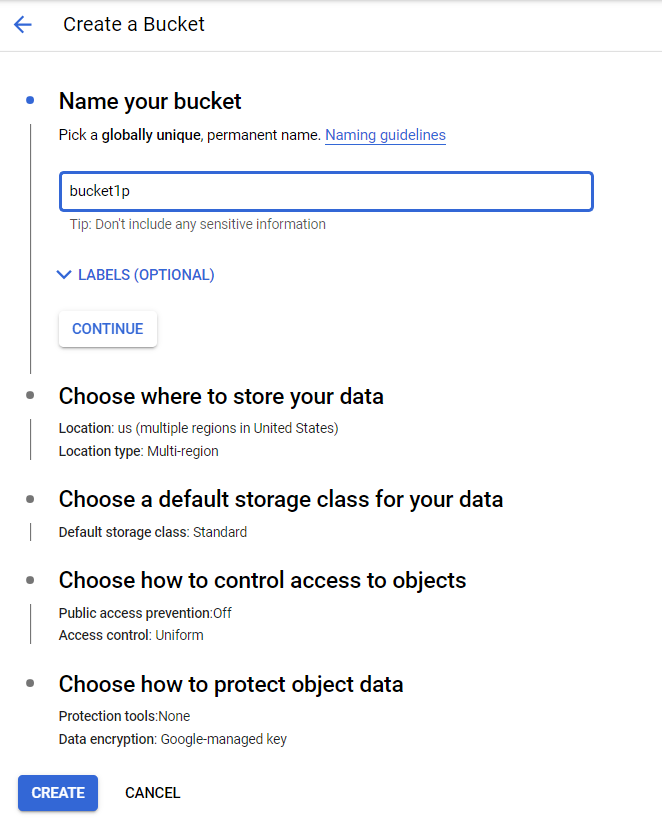Click the blue bullet beside Name your bucket

point(30,100)
